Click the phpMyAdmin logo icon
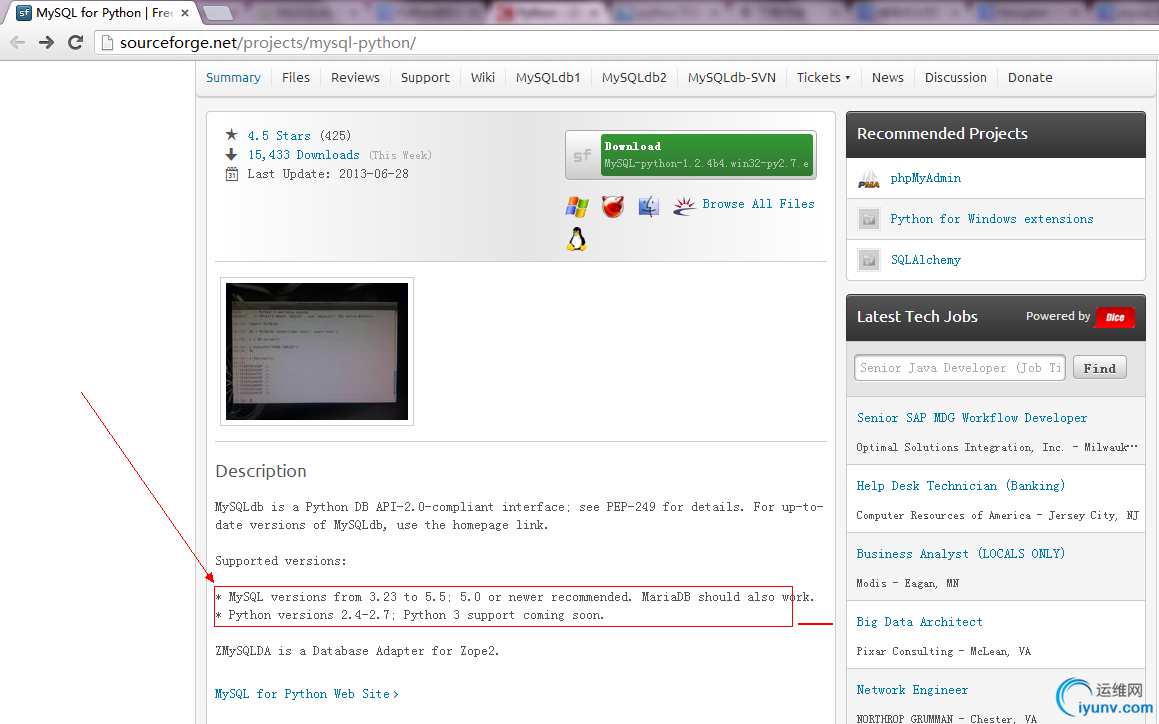Screen dimensions: 1159x724 point(869,178)
